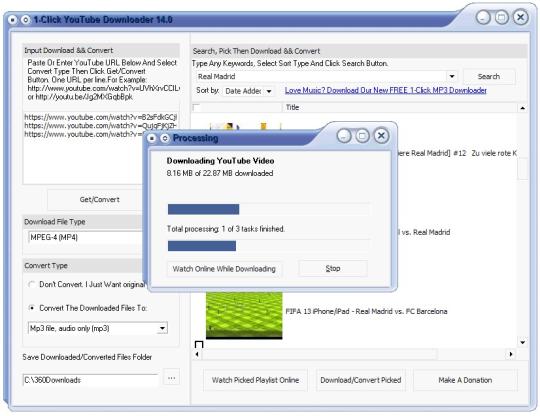The width and height of the screenshot is (540, 416).
Task: Click the '8.16 MB of 22.87 MB downloaded' text
Action: tap(220, 173)
